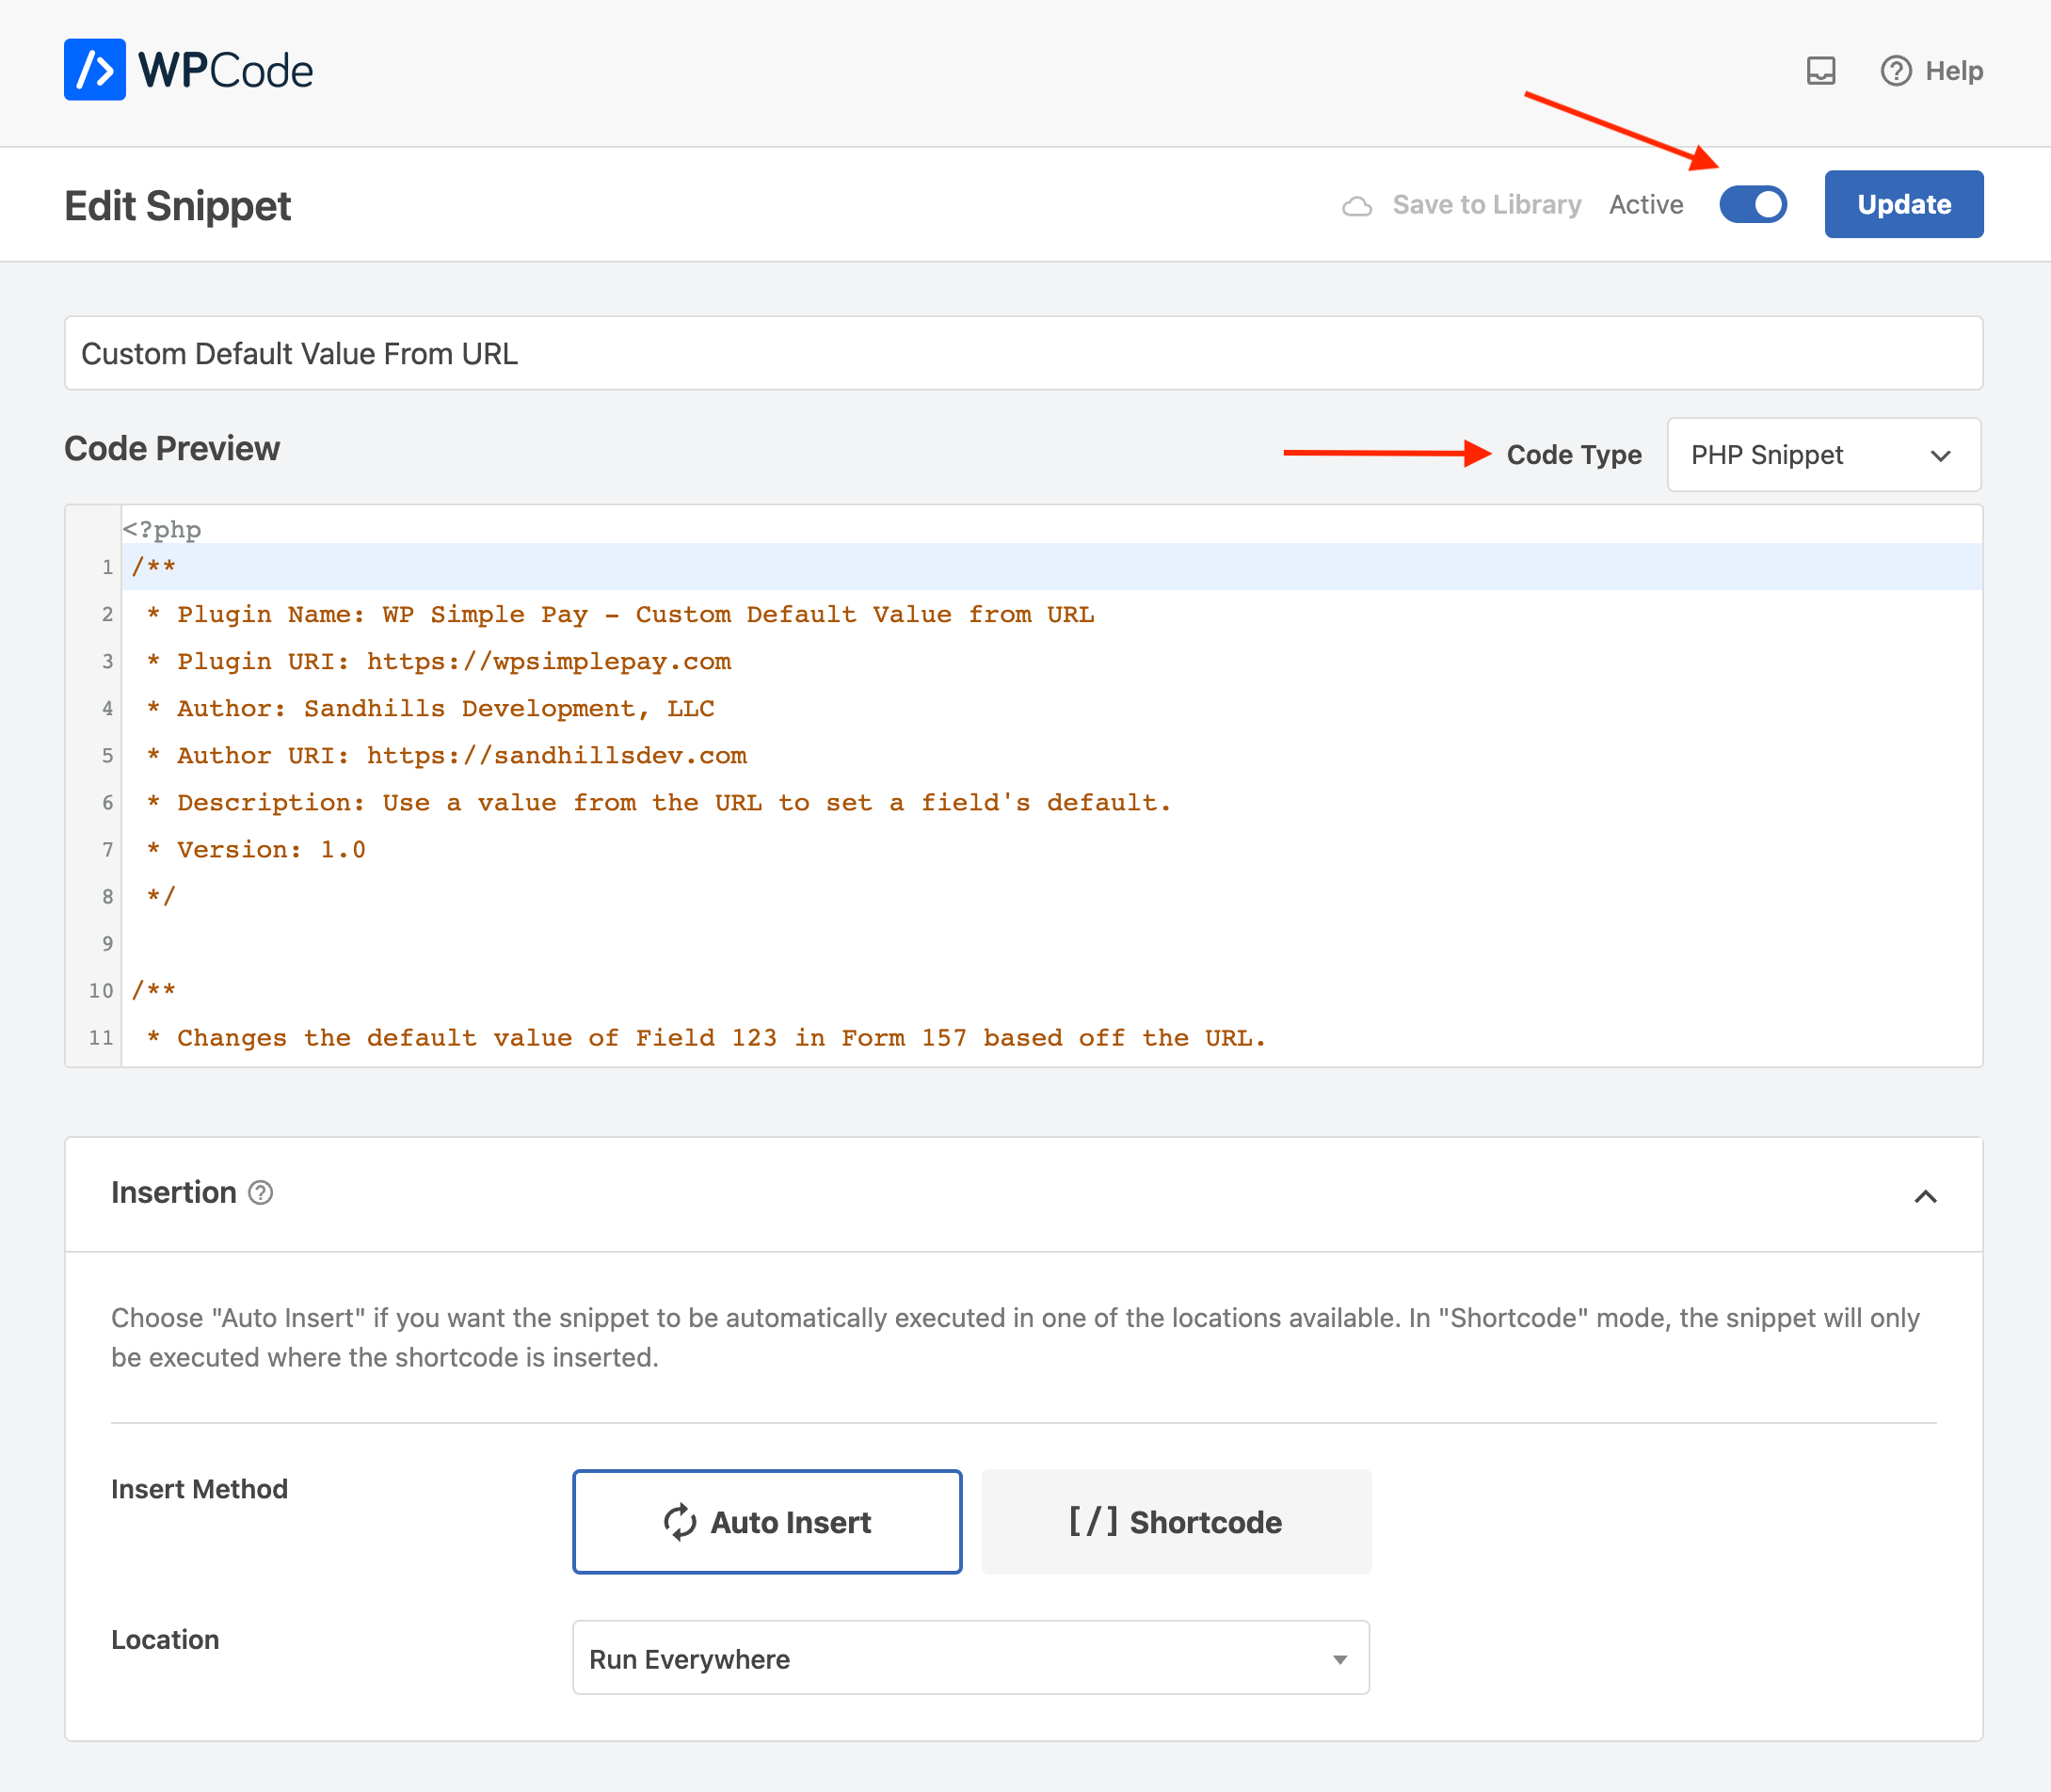Click the refresh icon inside Auto Insert

[x=679, y=1521]
